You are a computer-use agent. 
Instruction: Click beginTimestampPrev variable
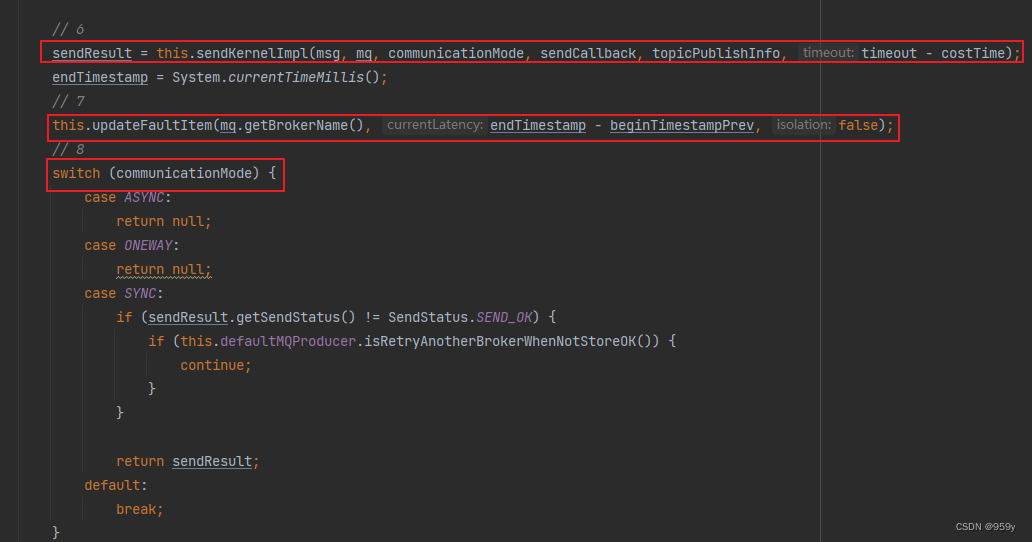[682, 125]
